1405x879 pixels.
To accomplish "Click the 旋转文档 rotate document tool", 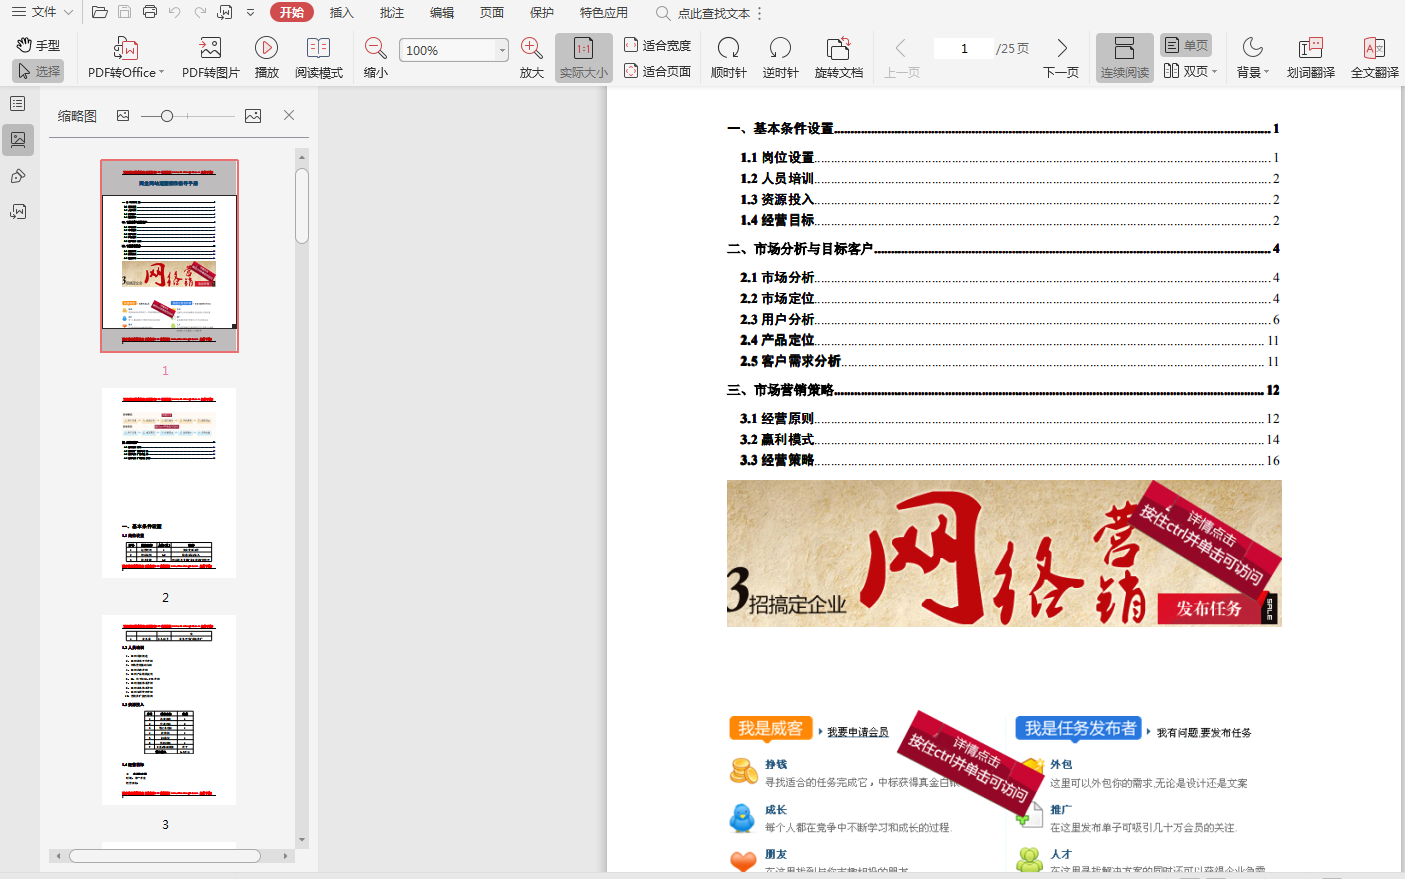I will coord(839,58).
